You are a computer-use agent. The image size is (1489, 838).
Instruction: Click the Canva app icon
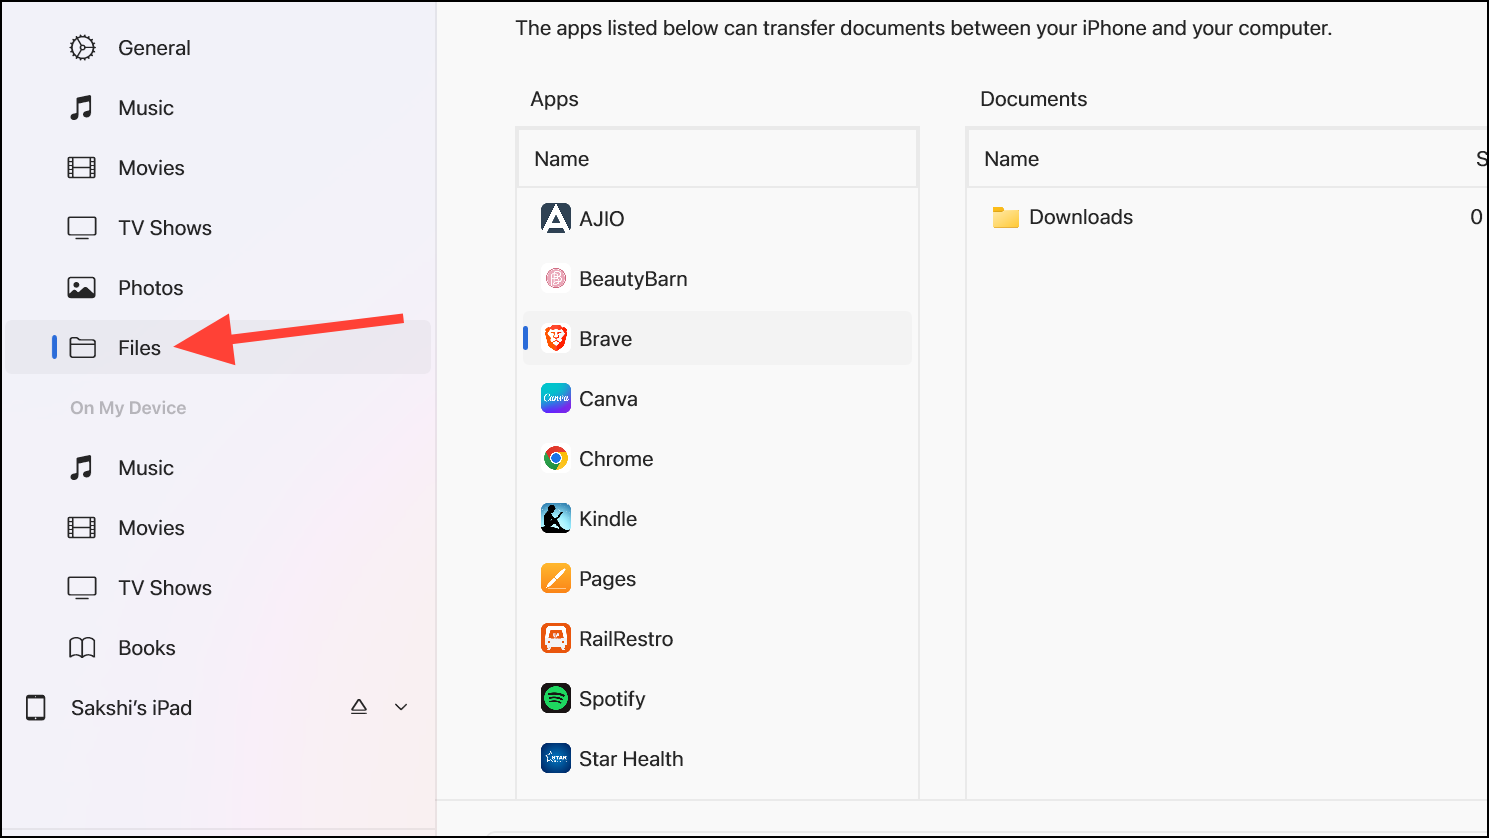pos(556,398)
